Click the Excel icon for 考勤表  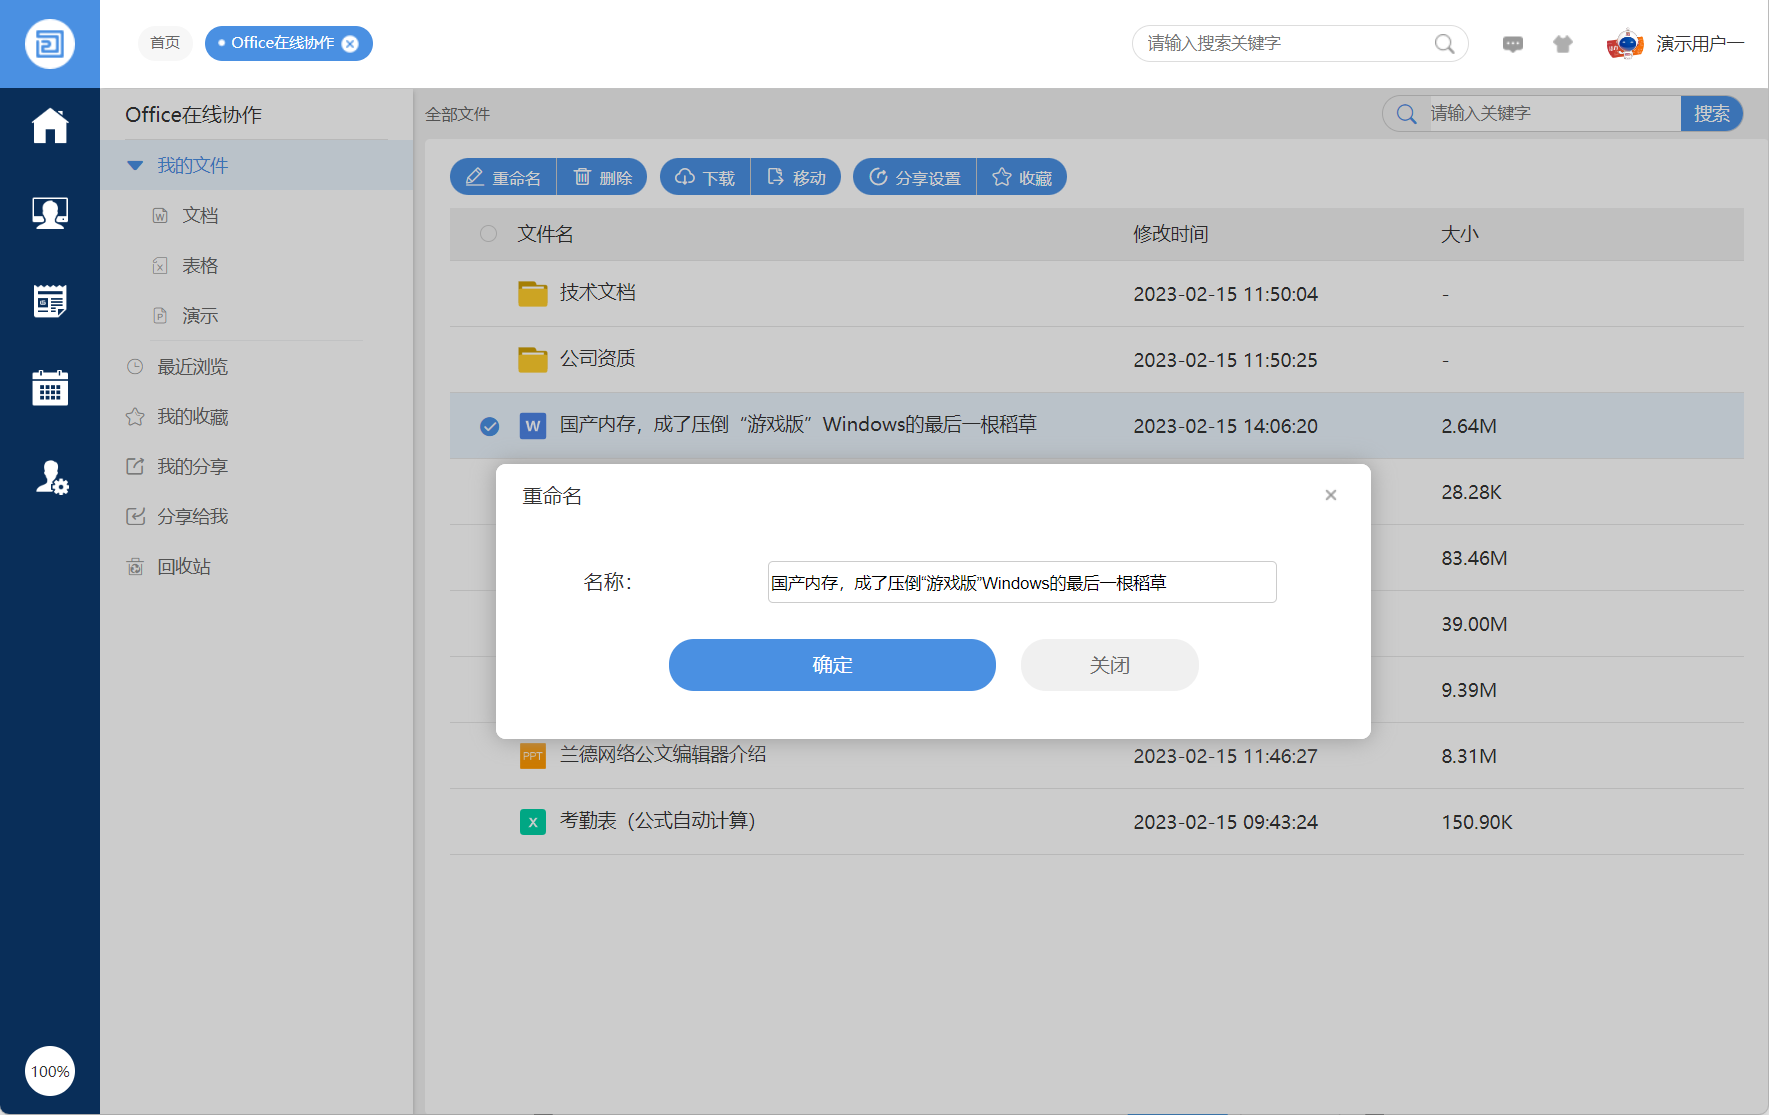click(532, 822)
